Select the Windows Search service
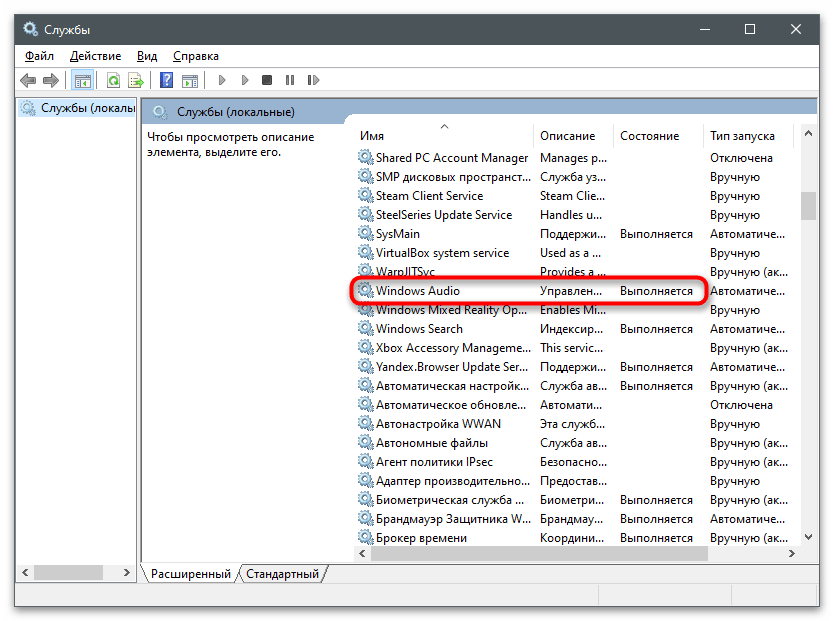Viewport: 834px width, 621px height. pos(574,329)
